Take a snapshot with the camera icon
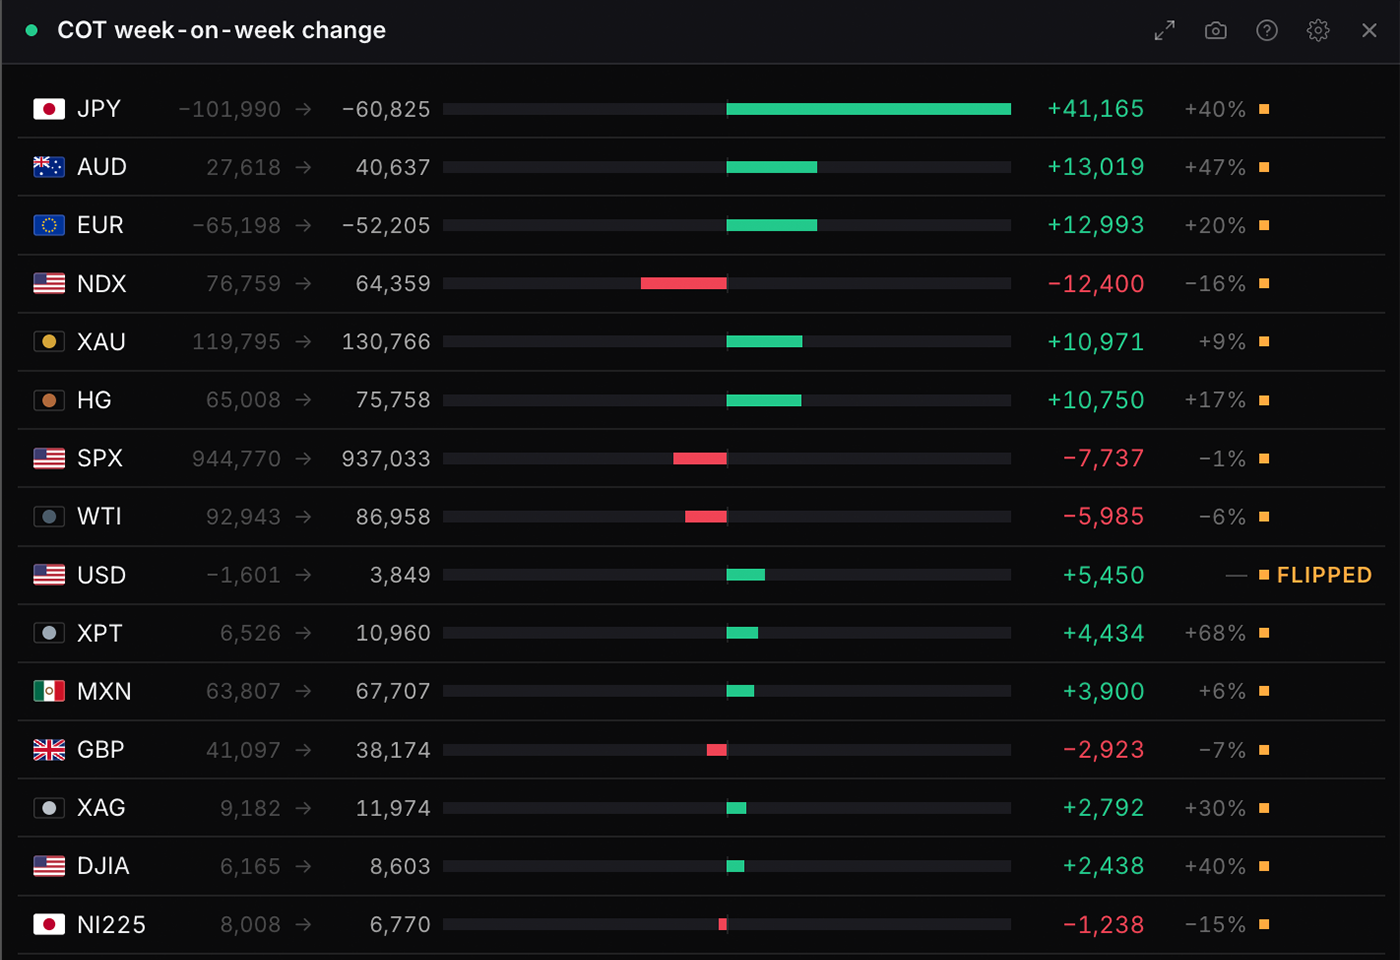1400x960 pixels. (1216, 31)
